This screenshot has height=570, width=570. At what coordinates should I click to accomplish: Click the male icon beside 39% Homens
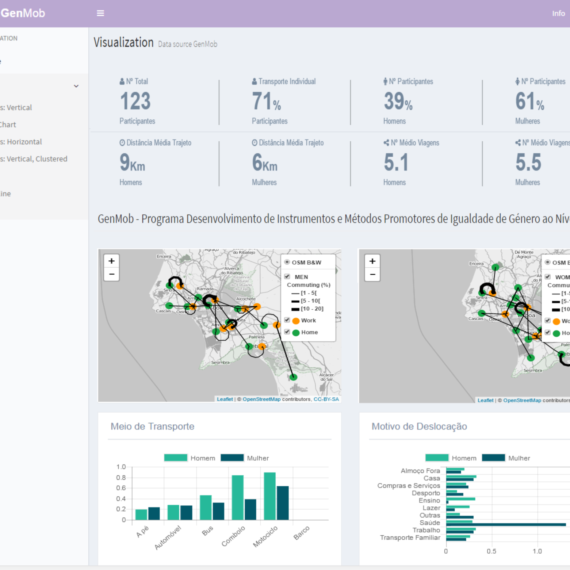point(385,81)
